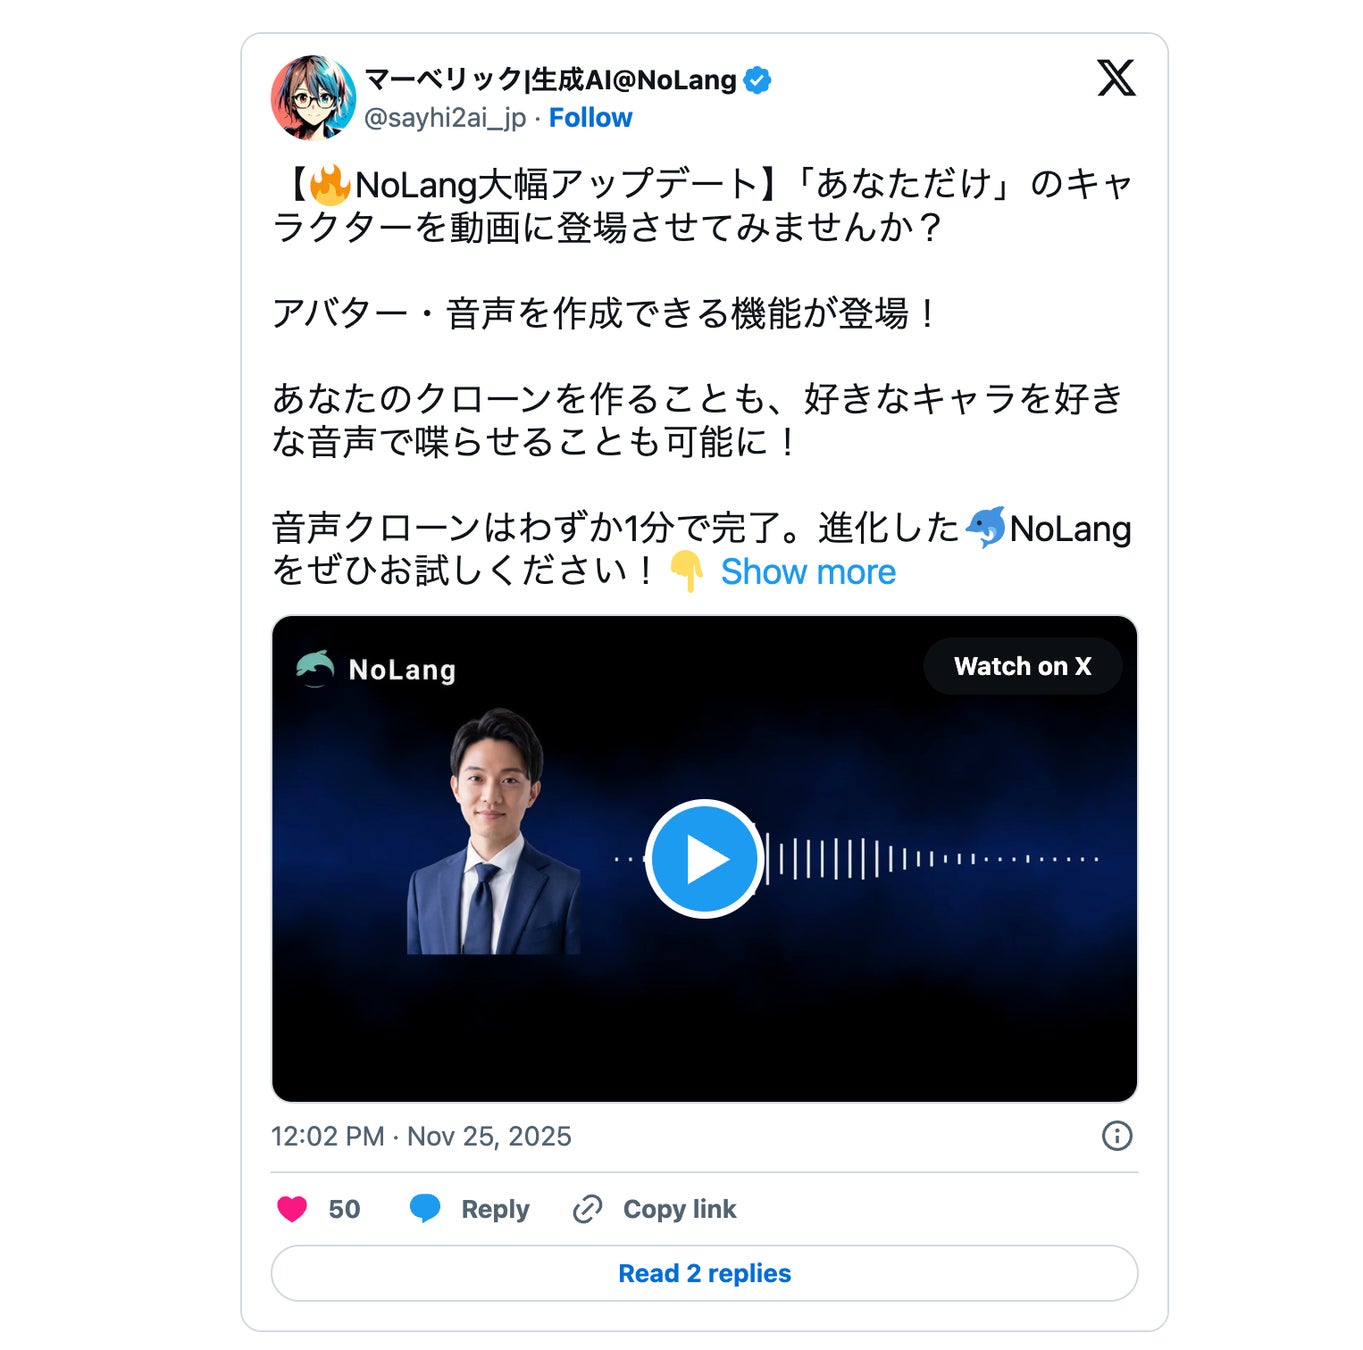
Task: Click the Copy link text
Action: (679, 1209)
